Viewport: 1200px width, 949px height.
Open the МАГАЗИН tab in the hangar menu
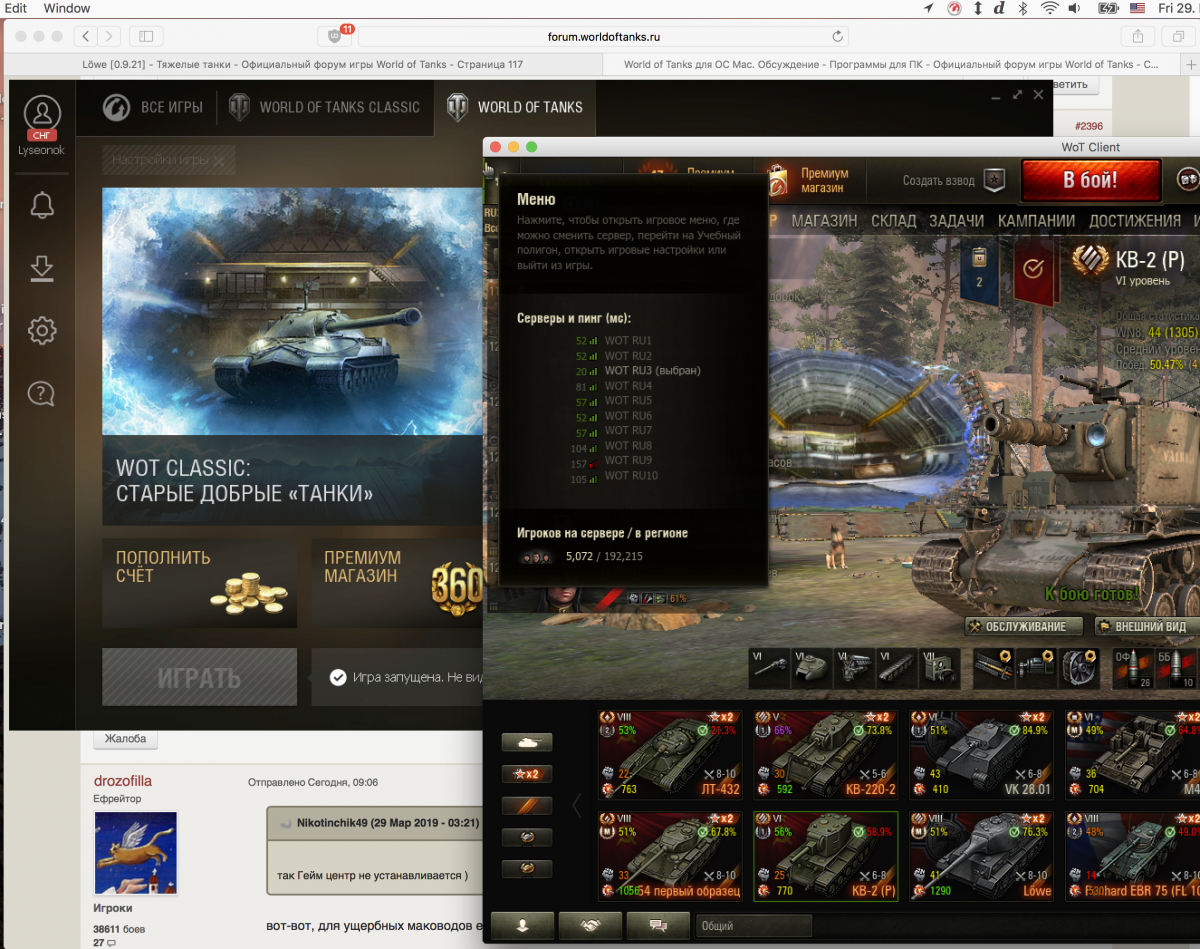point(824,221)
